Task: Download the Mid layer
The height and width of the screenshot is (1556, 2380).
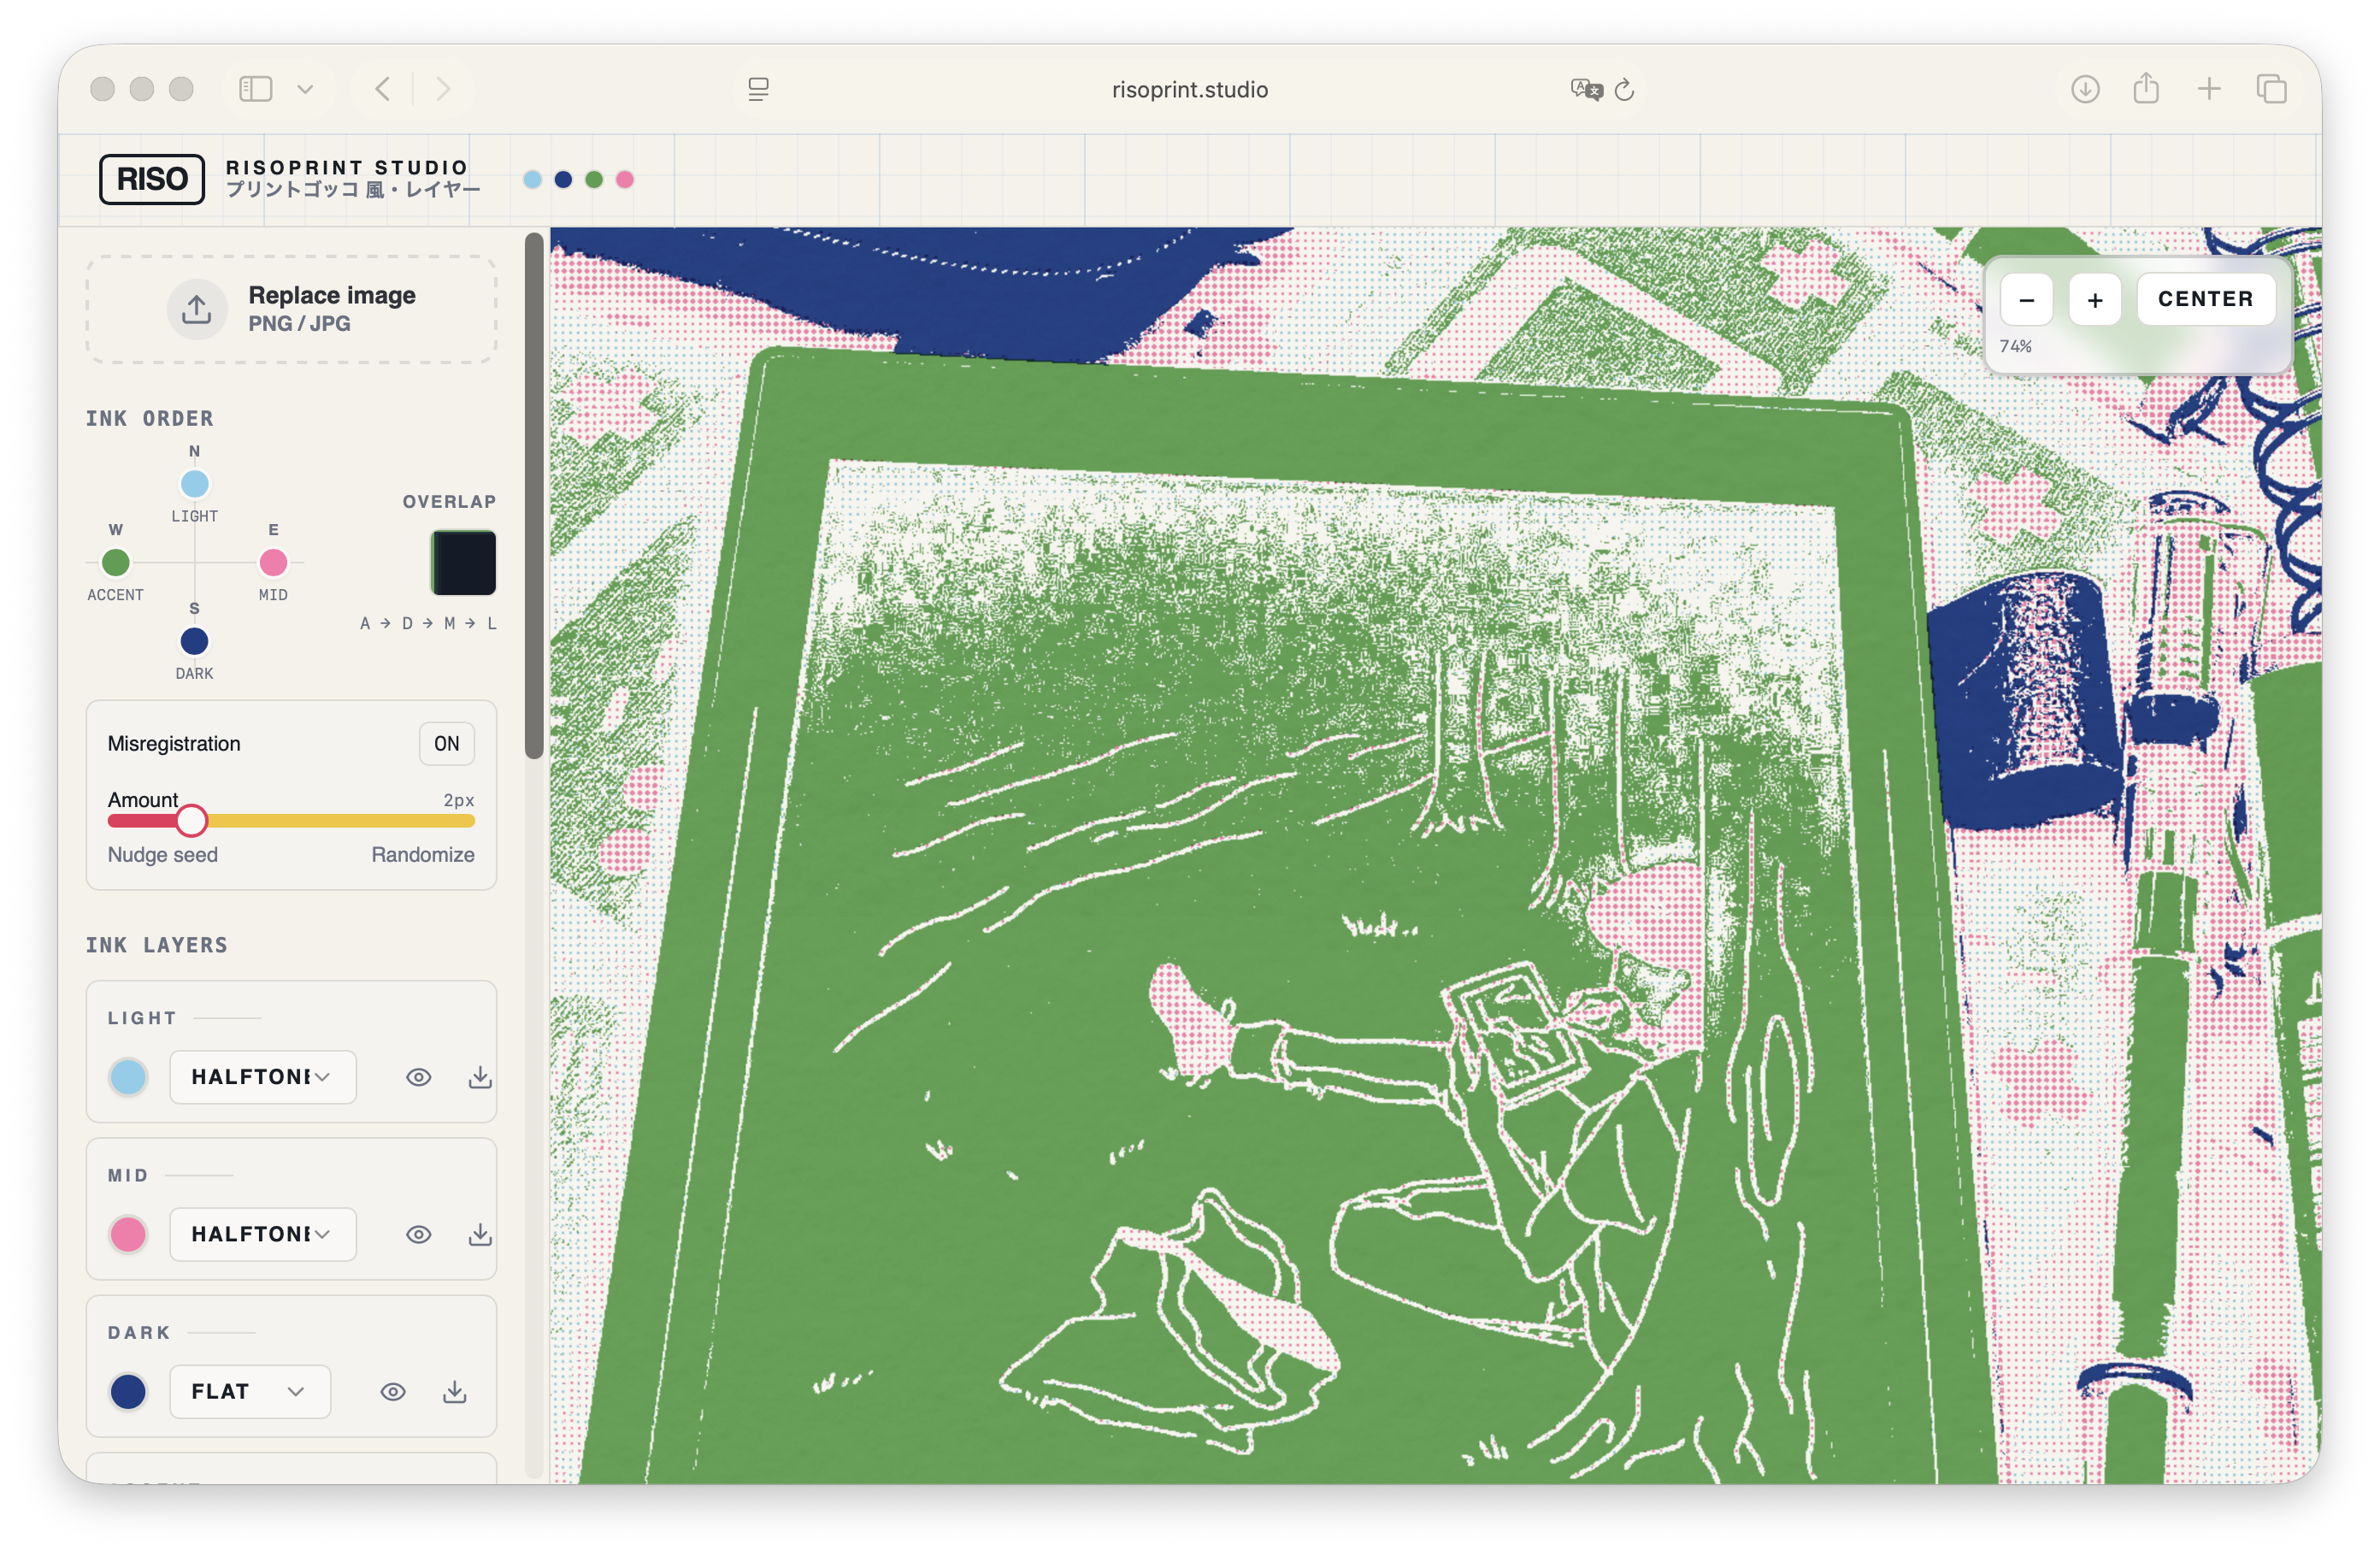Action: (x=480, y=1234)
